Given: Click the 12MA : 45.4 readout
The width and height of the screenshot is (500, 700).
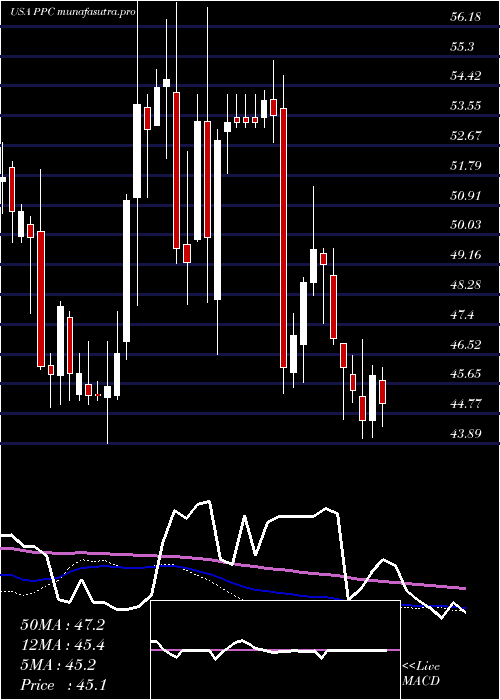Looking at the screenshot, I should pos(62,645).
